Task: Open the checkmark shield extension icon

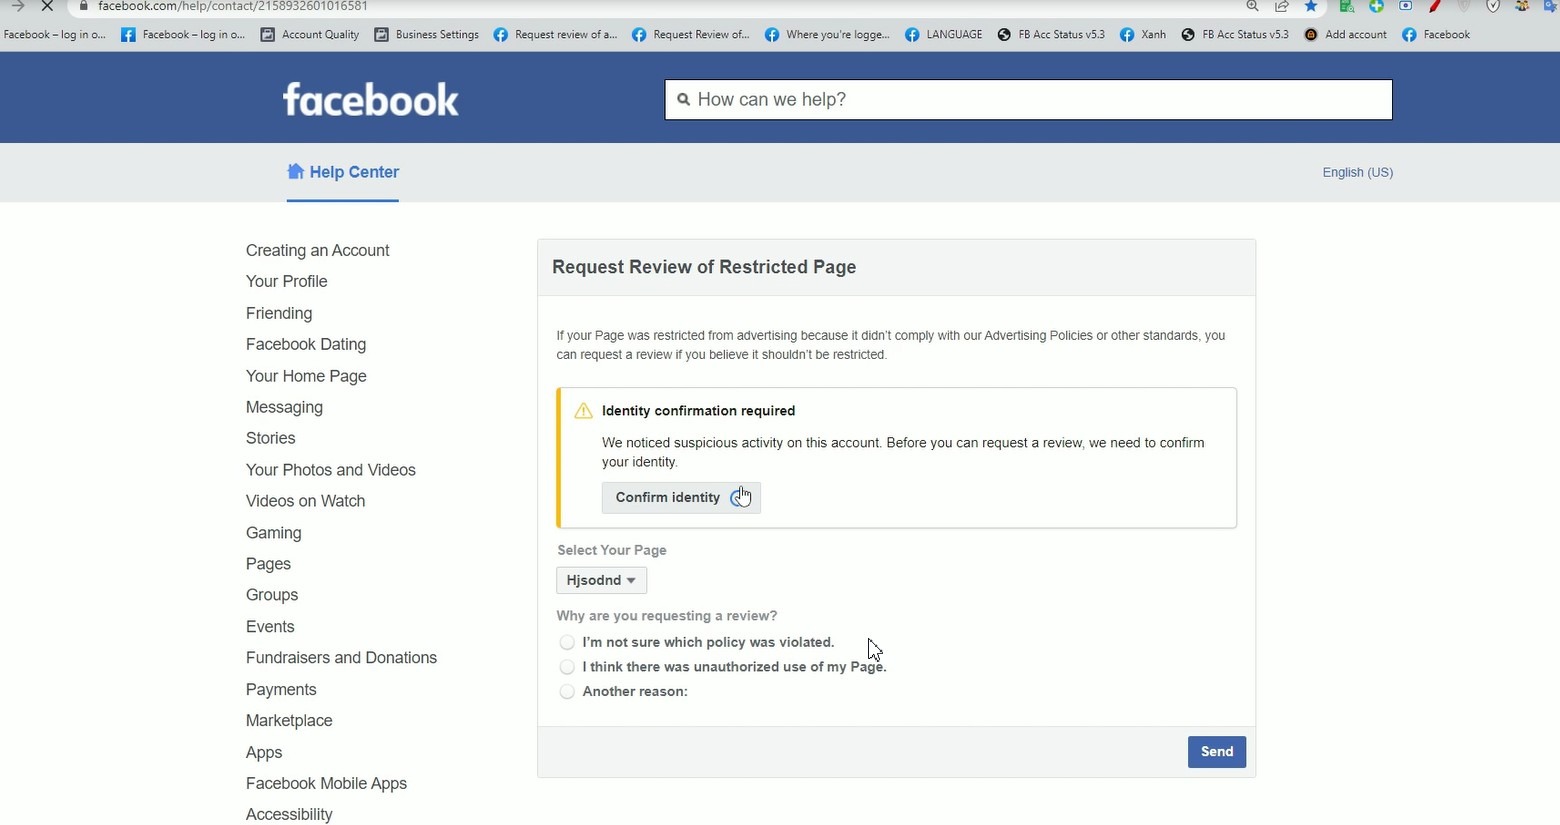Action: click(1493, 6)
